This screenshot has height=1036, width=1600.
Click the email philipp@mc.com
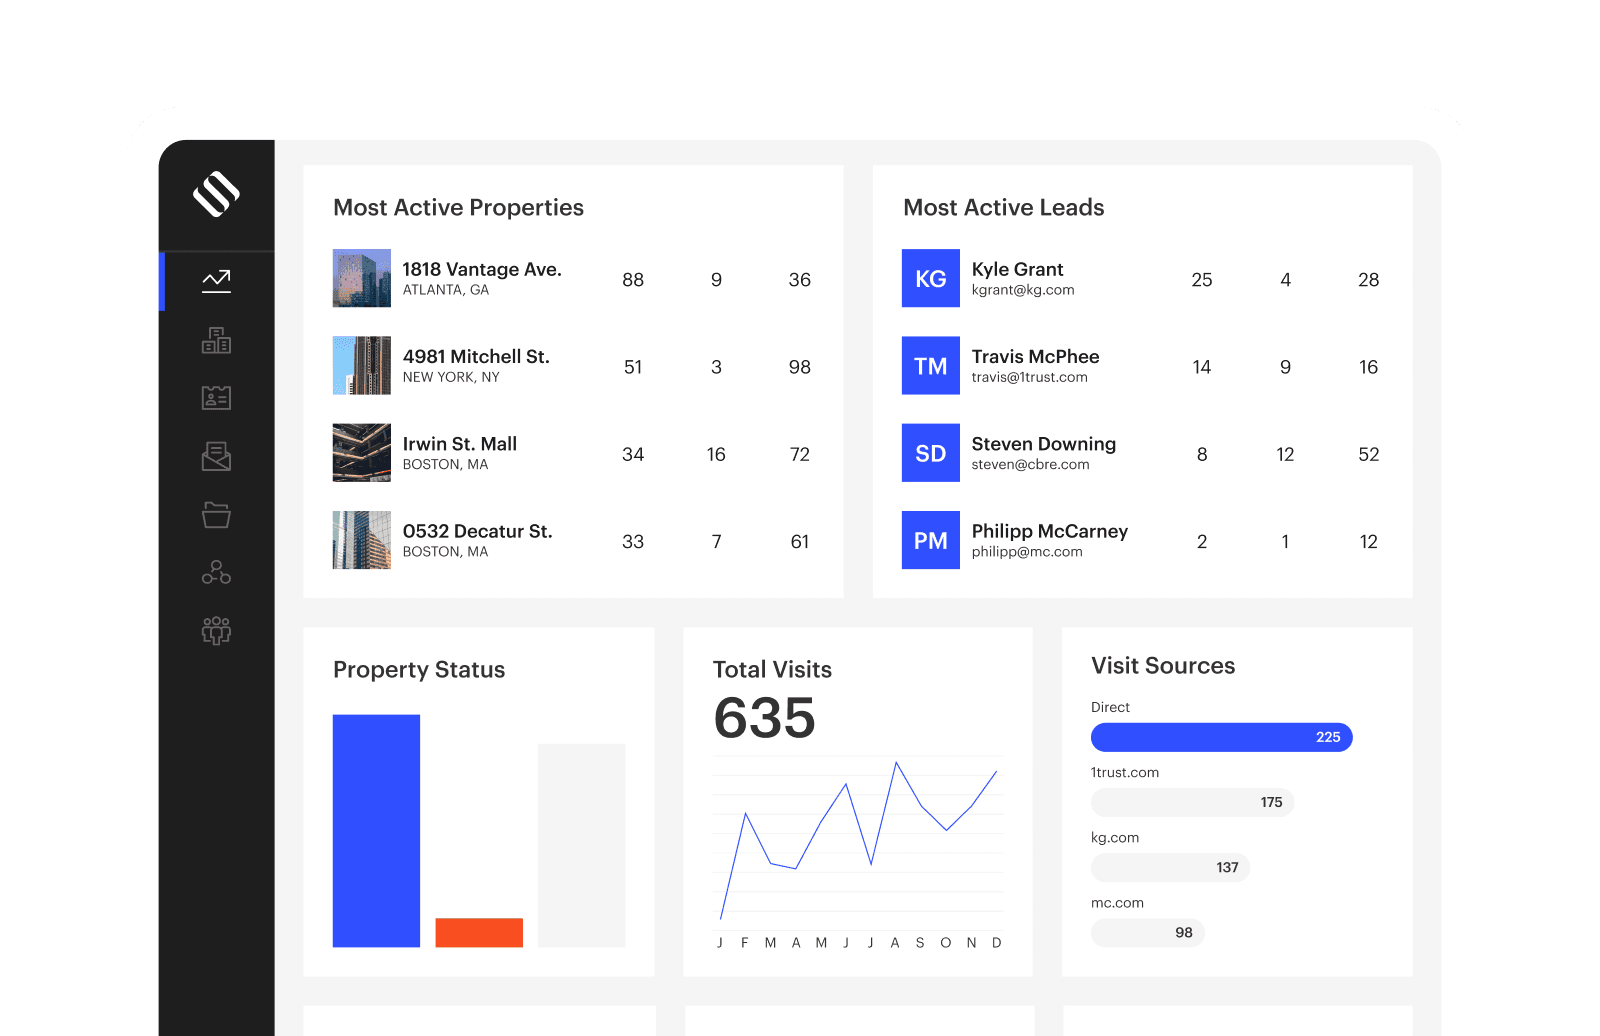[1027, 552]
